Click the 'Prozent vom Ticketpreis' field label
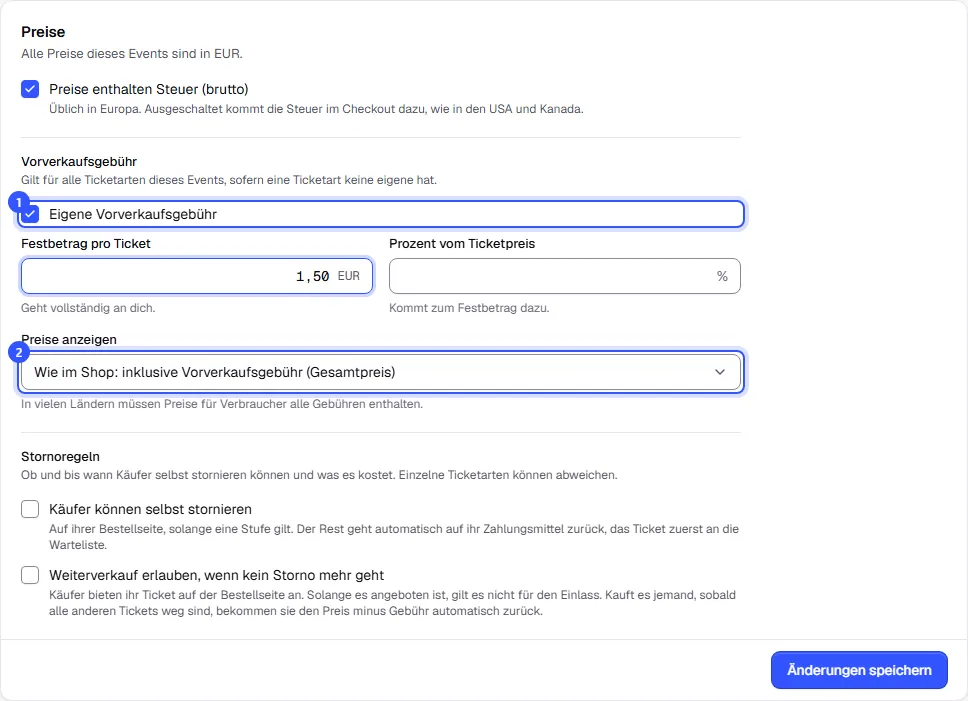Image resolution: width=968 pixels, height=701 pixels. 462,244
